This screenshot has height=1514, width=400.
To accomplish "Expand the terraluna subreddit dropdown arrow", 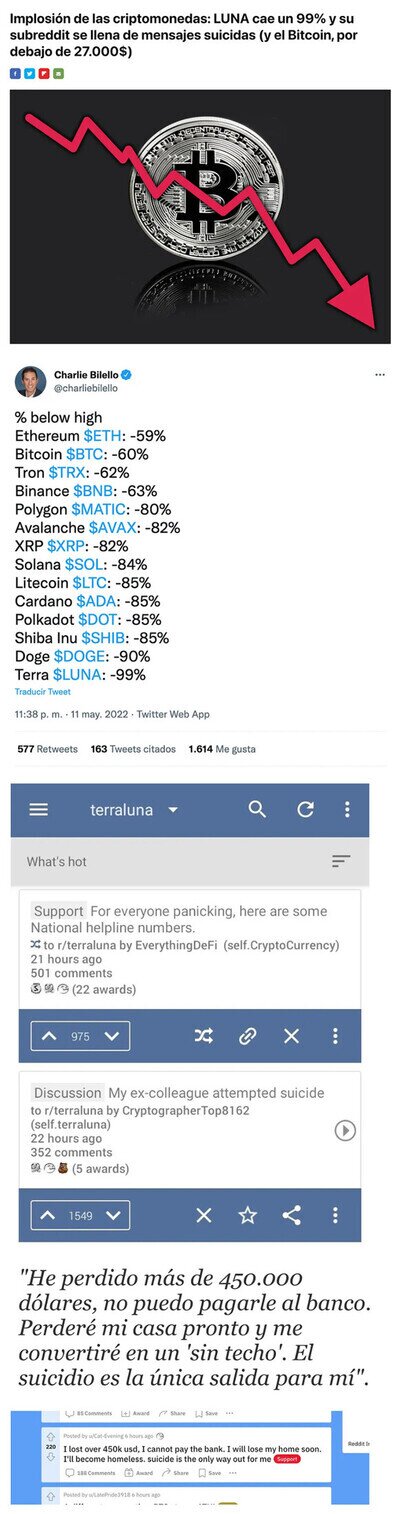I will tap(173, 809).
